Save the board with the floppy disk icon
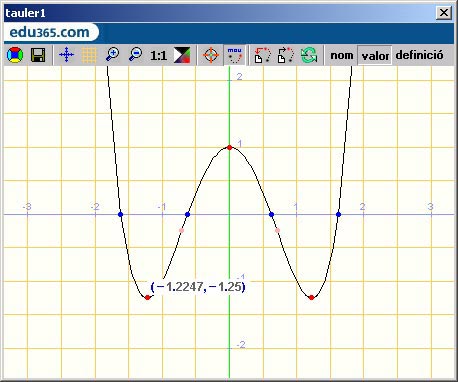The height and width of the screenshot is (382, 458). pyautogui.click(x=38, y=55)
